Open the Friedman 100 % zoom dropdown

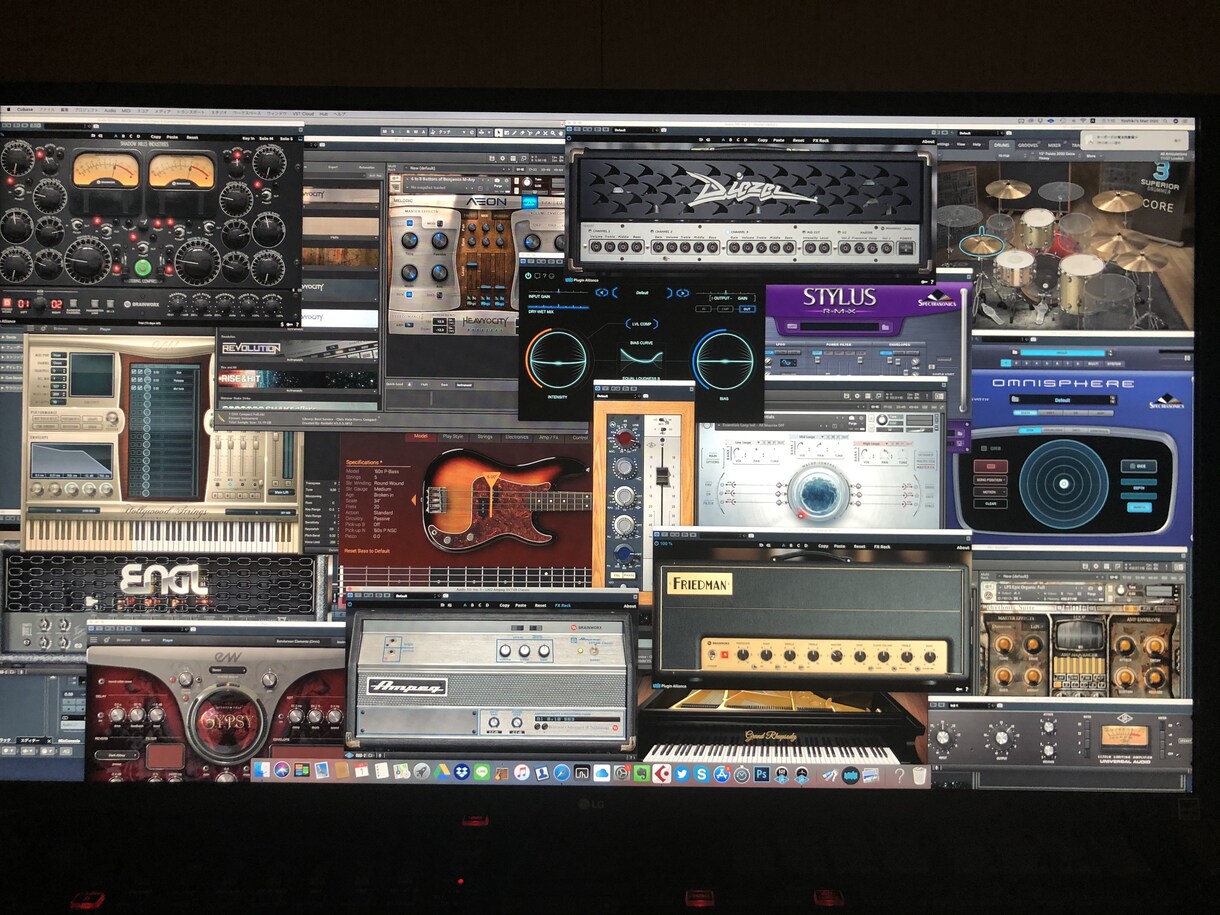click(x=666, y=543)
